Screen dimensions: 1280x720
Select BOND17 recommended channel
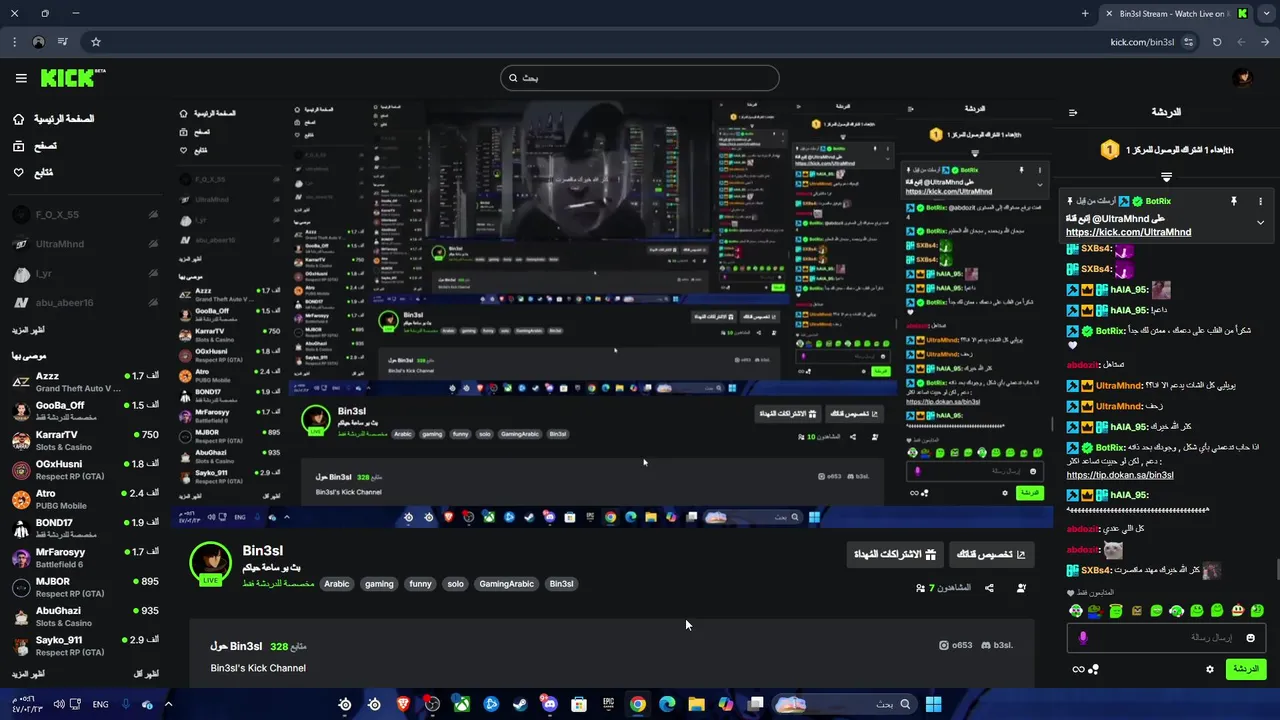[x=84, y=528]
